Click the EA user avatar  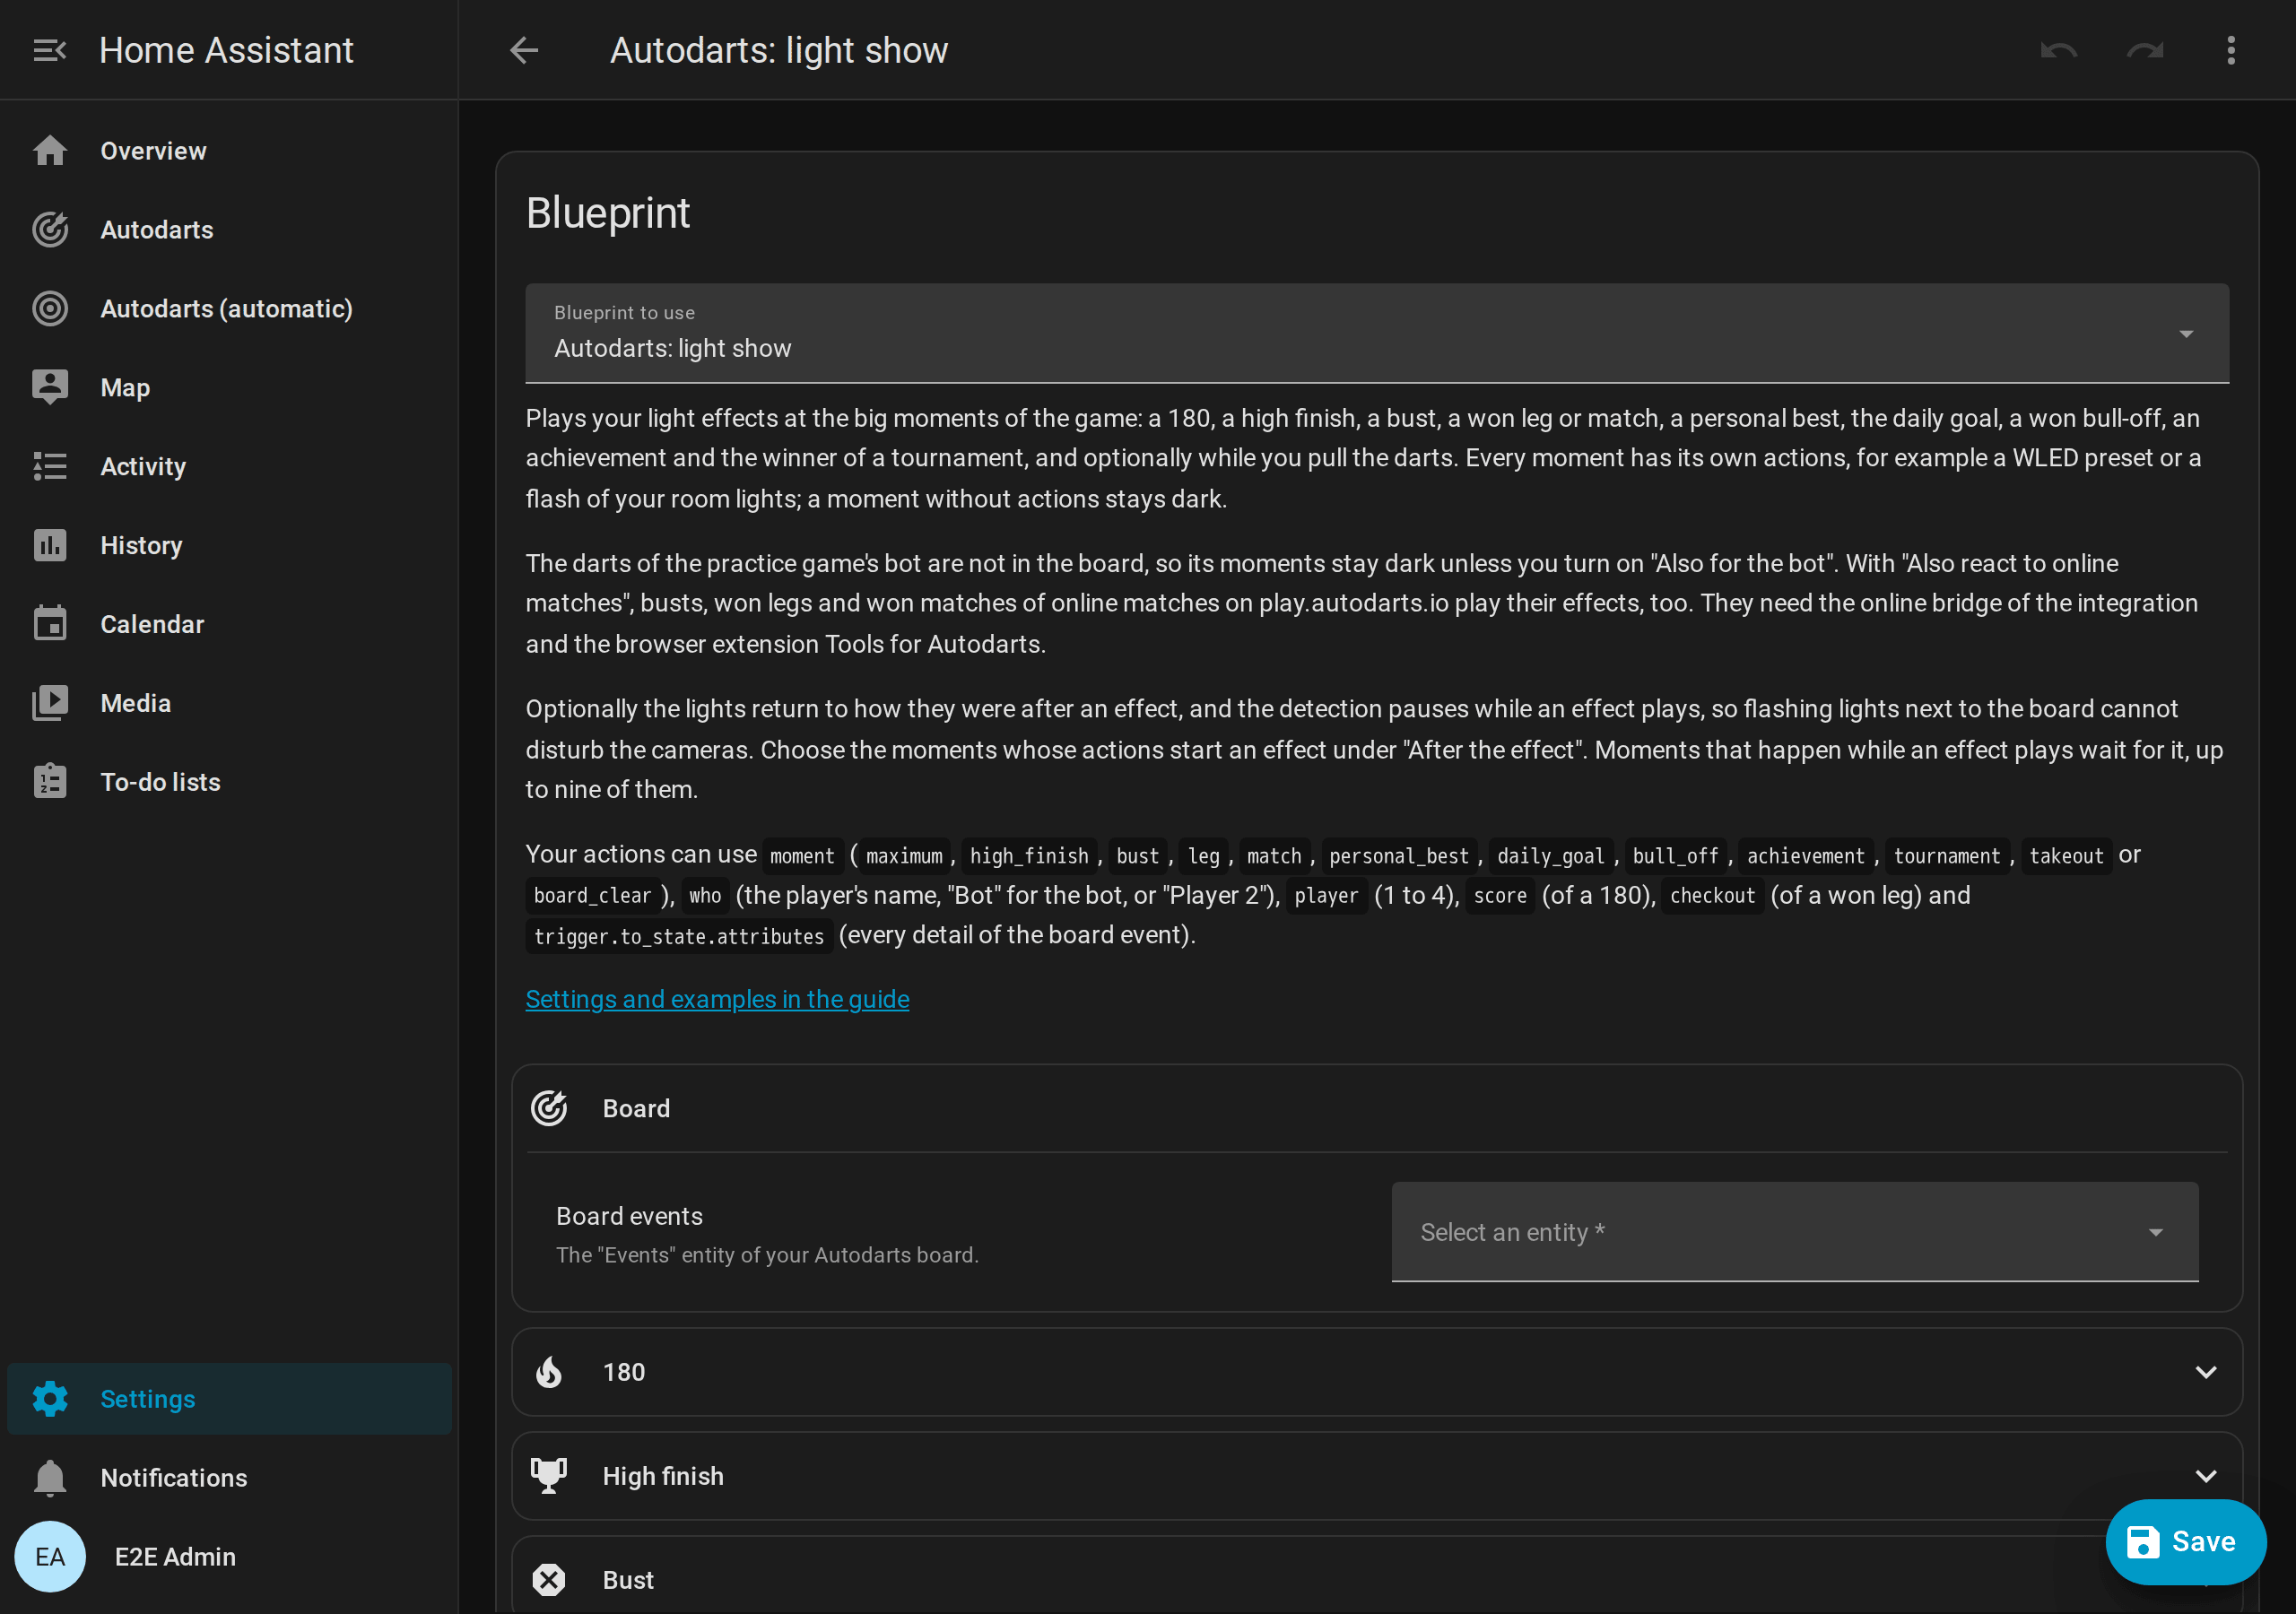[x=50, y=1557]
